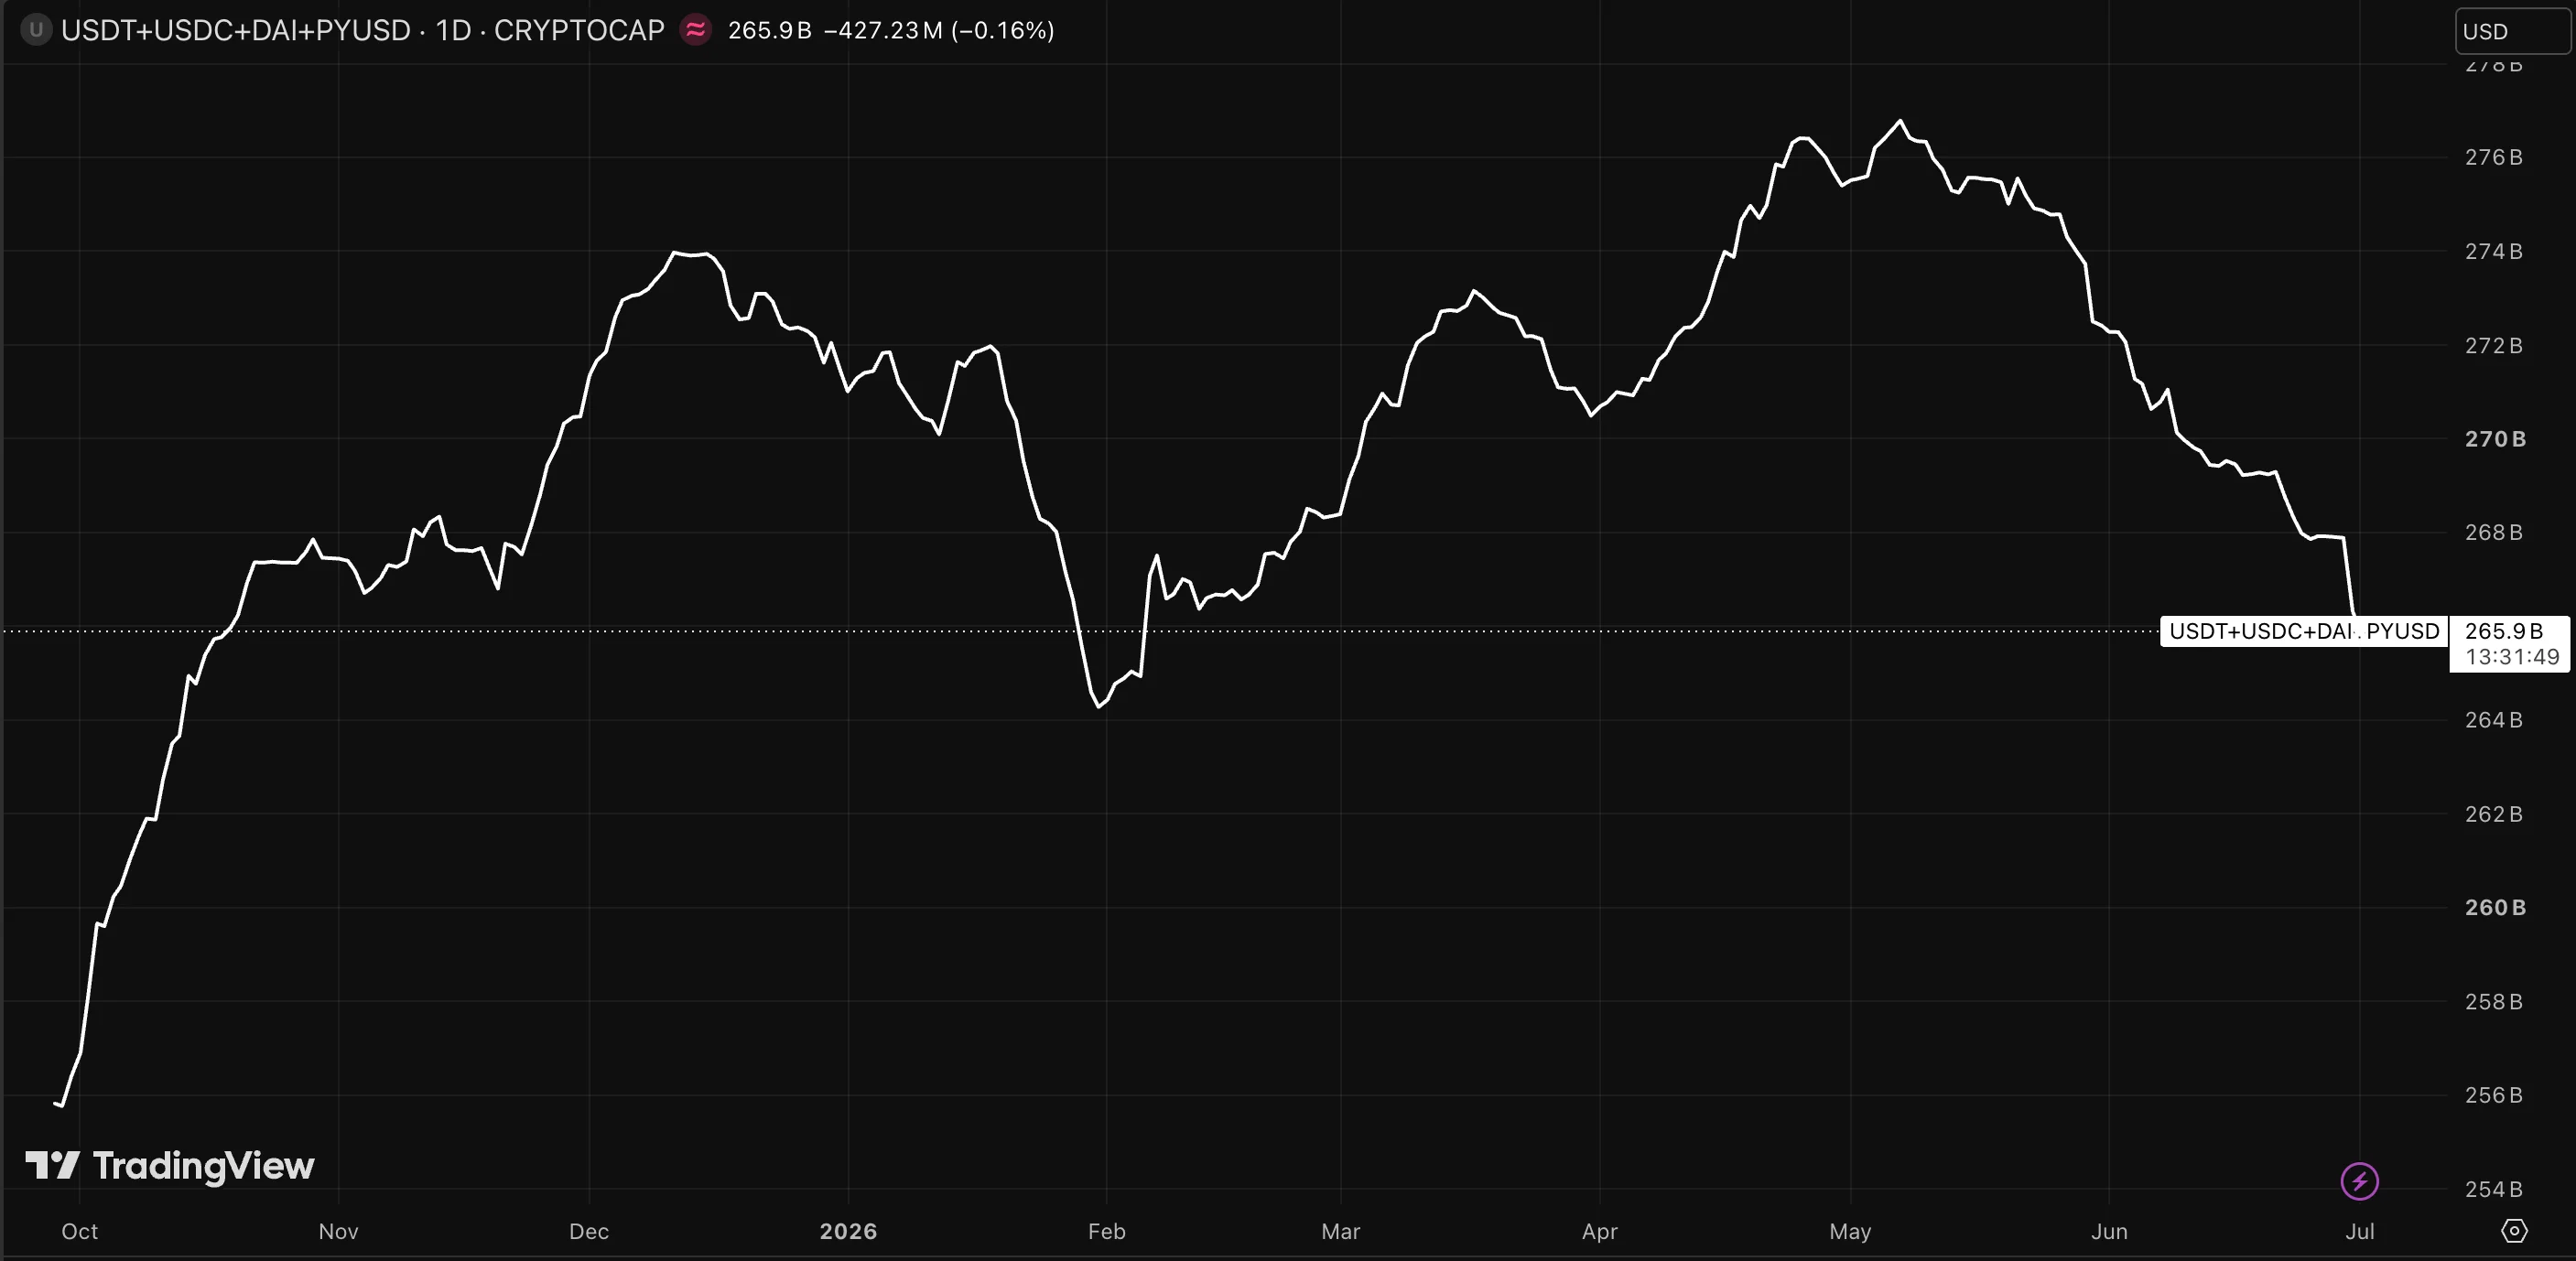This screenshot has height=1261, width=2576.
Task: Click the 2026 label on time axis
Action: (x=848, y=1231)
